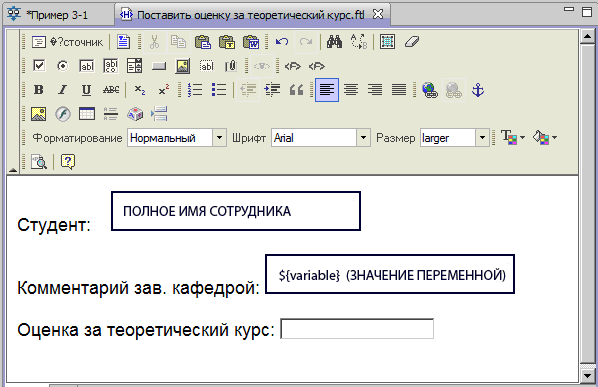Justify the text alignment
598x387 pixels.
tap(399, 90)
